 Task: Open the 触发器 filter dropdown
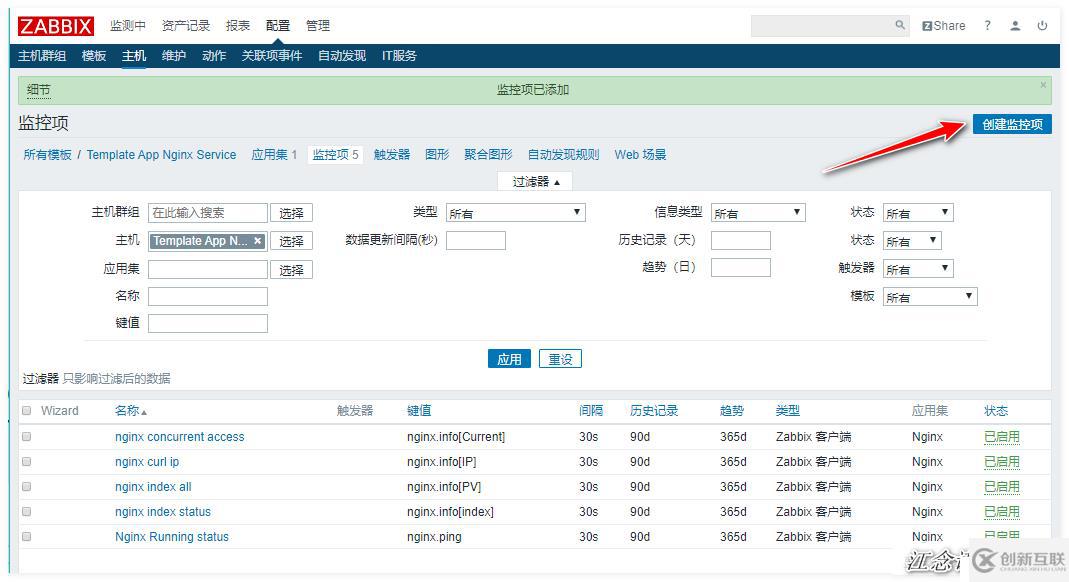click(x=918, y=269)
